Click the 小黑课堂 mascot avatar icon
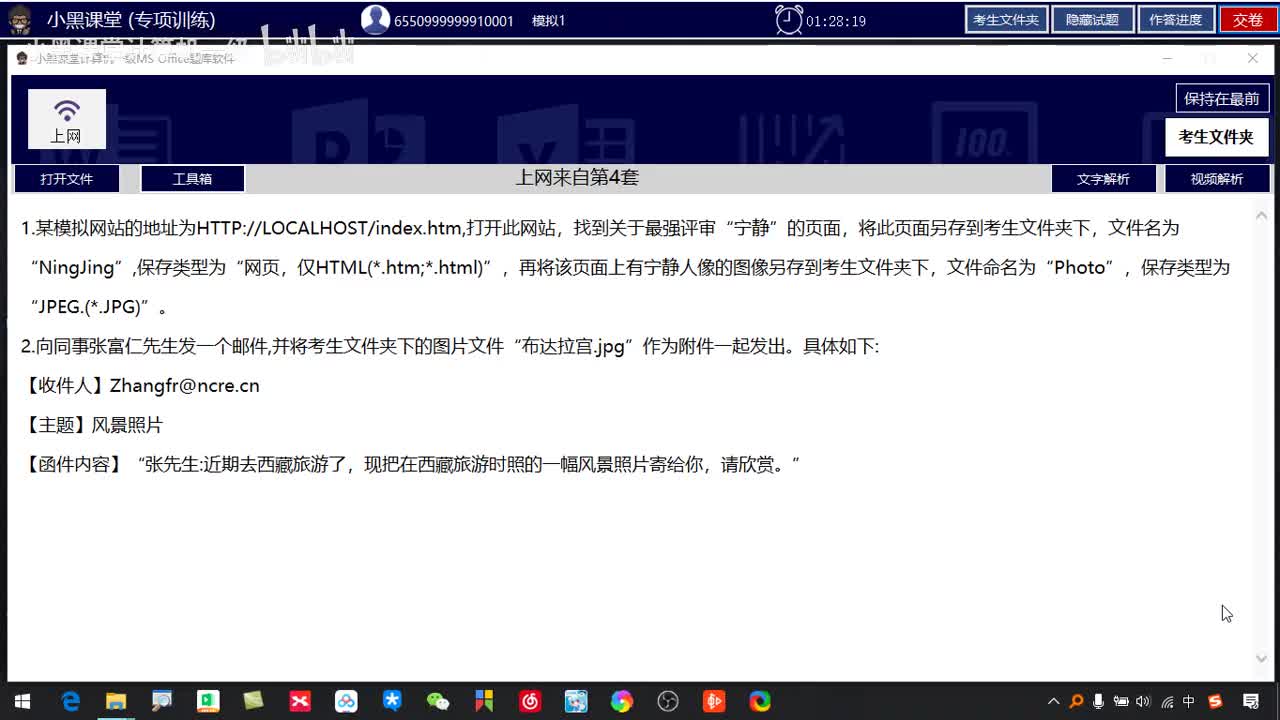1280x720 pixels. [x=20, y=19]
